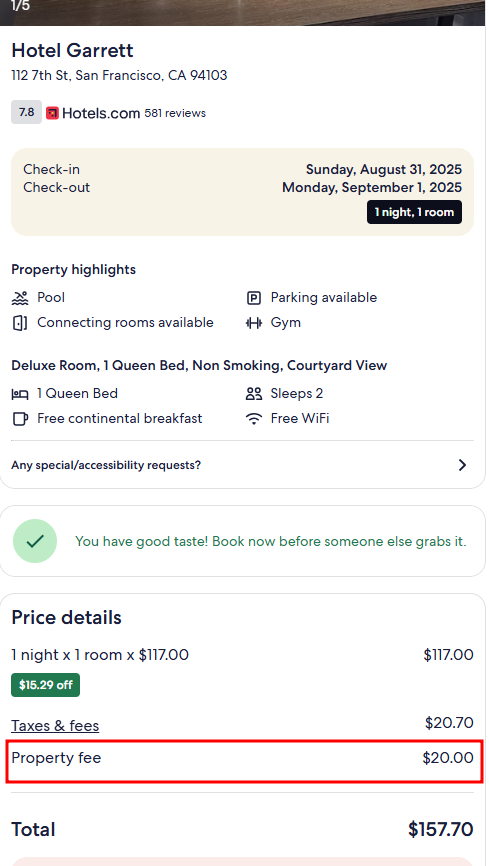The width and height of the screenshot is (489, 866).
Task: Click the 1 night, 1 room badge
Action: tap(414, 212)
